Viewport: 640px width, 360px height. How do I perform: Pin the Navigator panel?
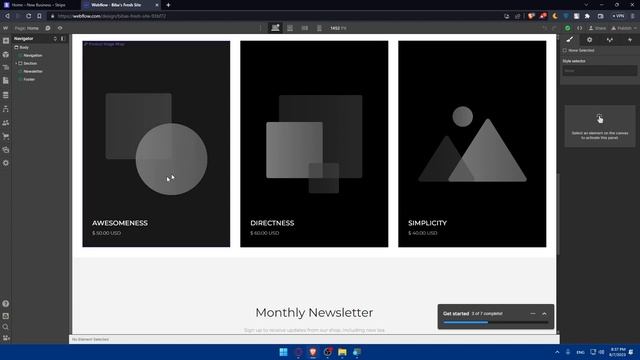(63, 39)
